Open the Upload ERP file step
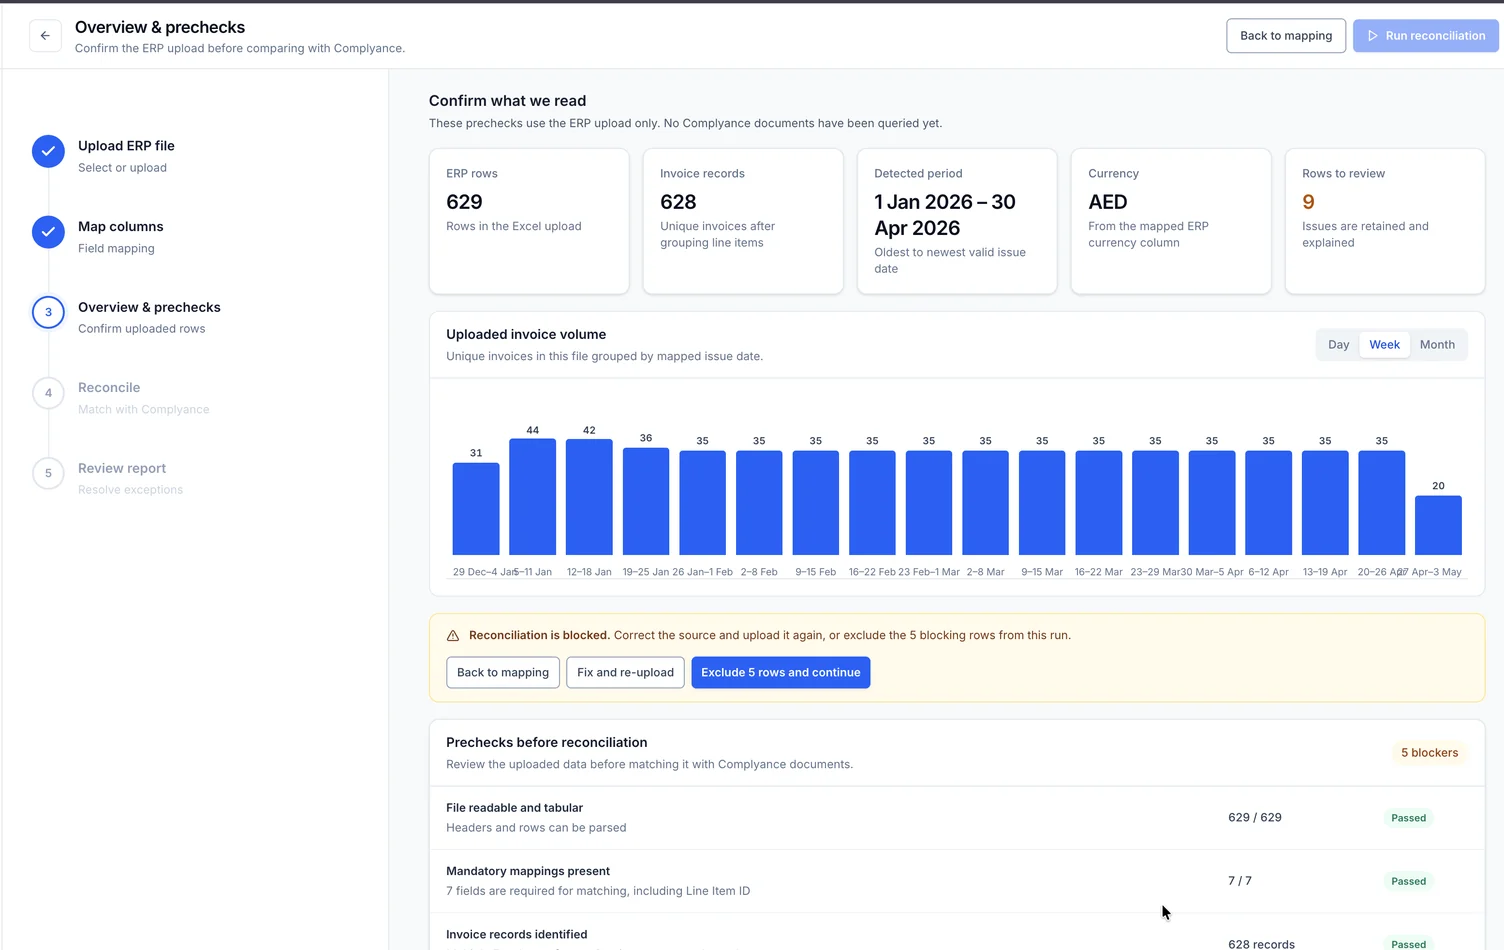This screenshot has height=950, width=1504. (x=126, y=146)
